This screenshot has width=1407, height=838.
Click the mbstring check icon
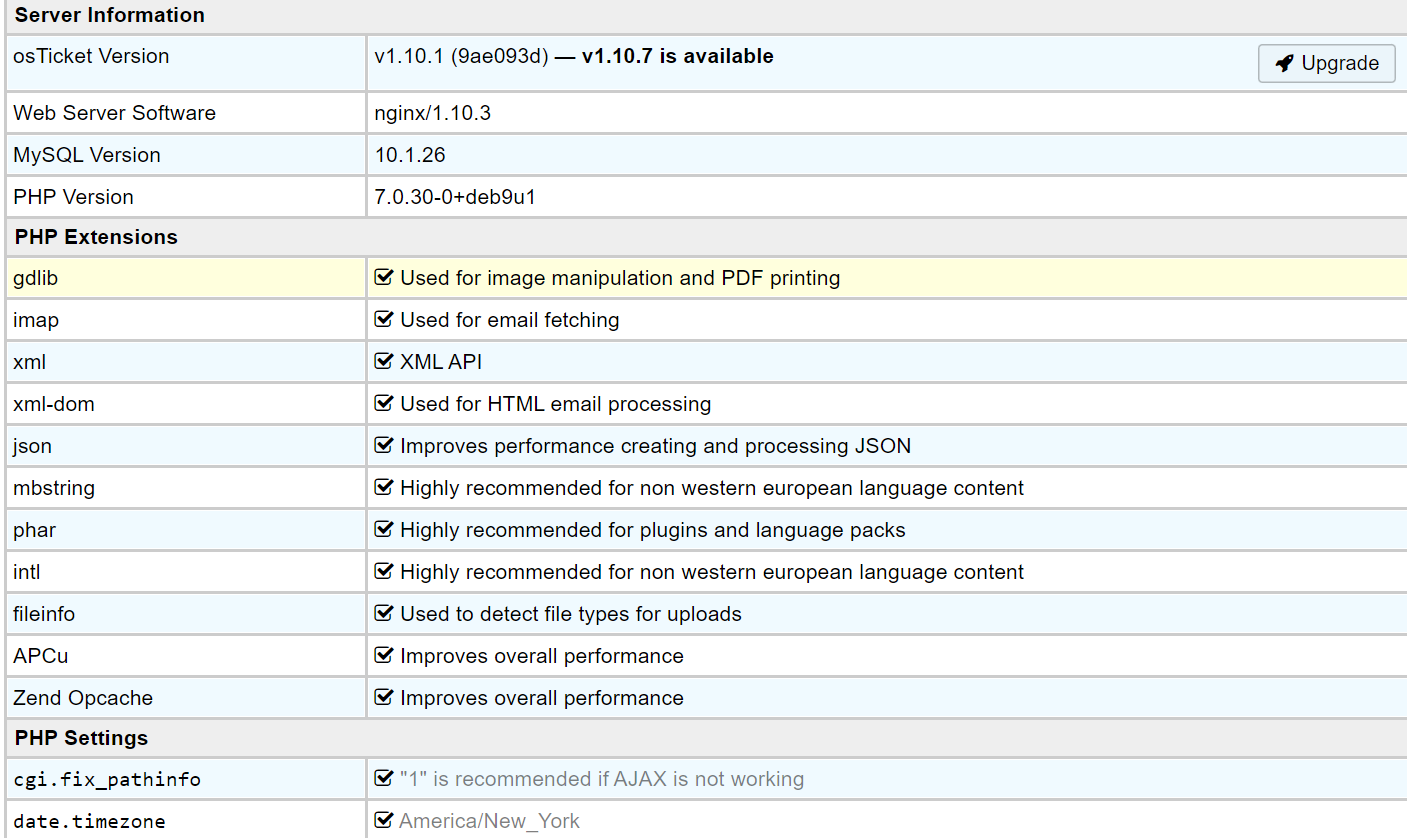tap(383, 487)
